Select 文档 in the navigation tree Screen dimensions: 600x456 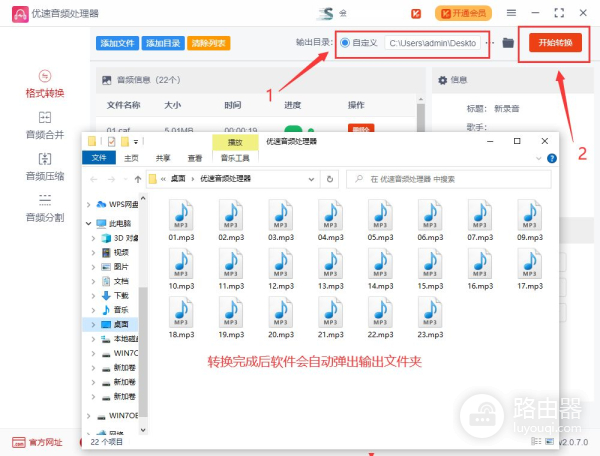121,282
